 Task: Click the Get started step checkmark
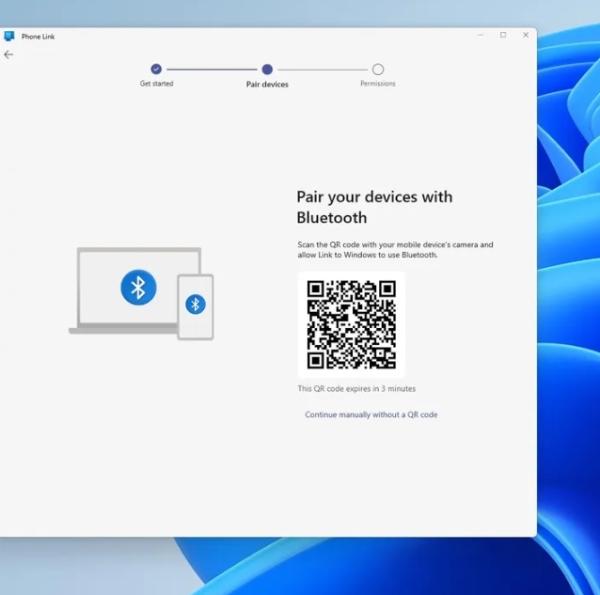coord(156,69)
